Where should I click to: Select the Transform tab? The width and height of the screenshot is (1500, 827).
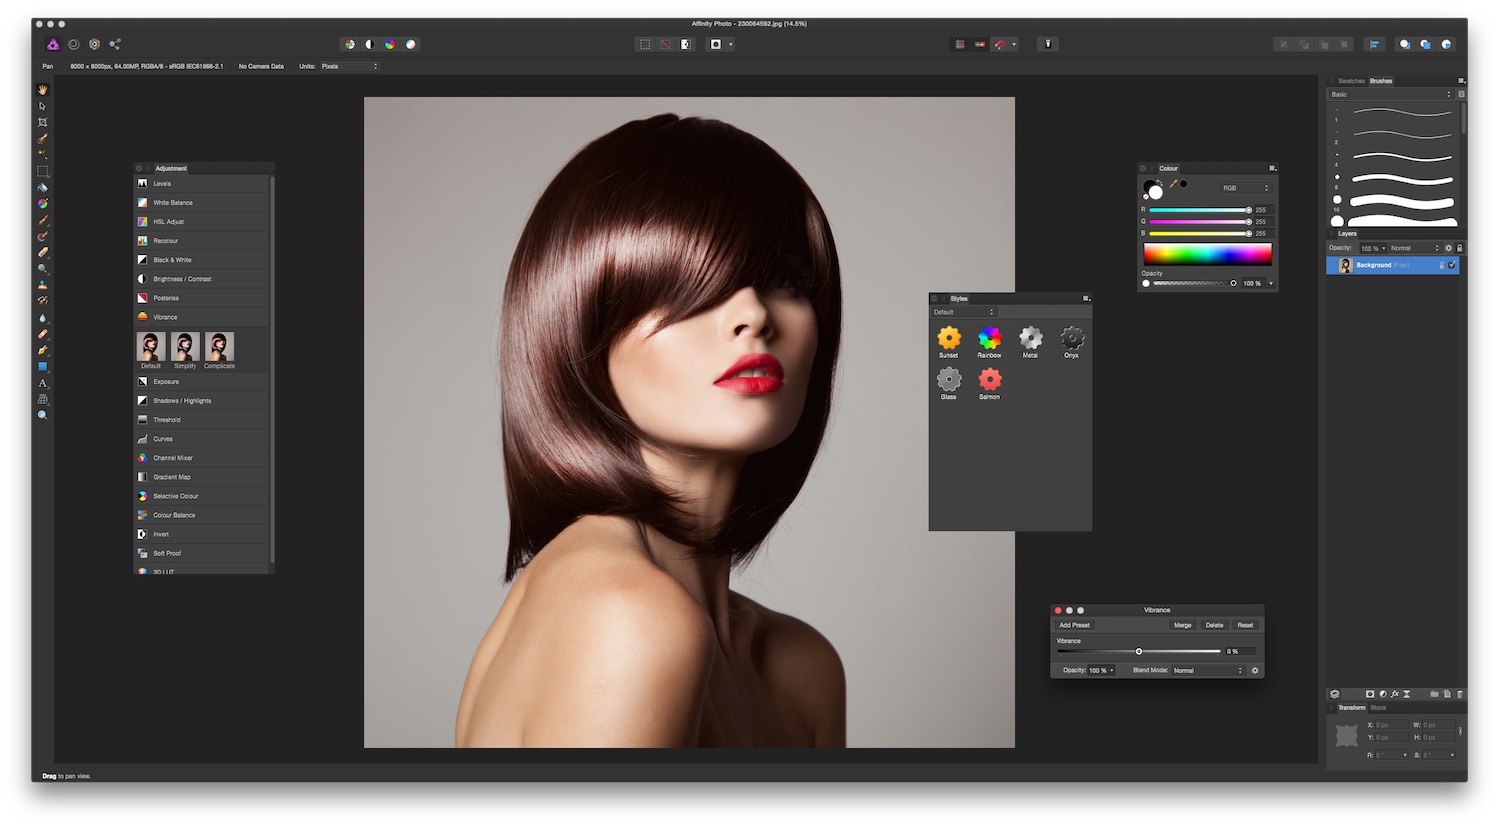1352,707
